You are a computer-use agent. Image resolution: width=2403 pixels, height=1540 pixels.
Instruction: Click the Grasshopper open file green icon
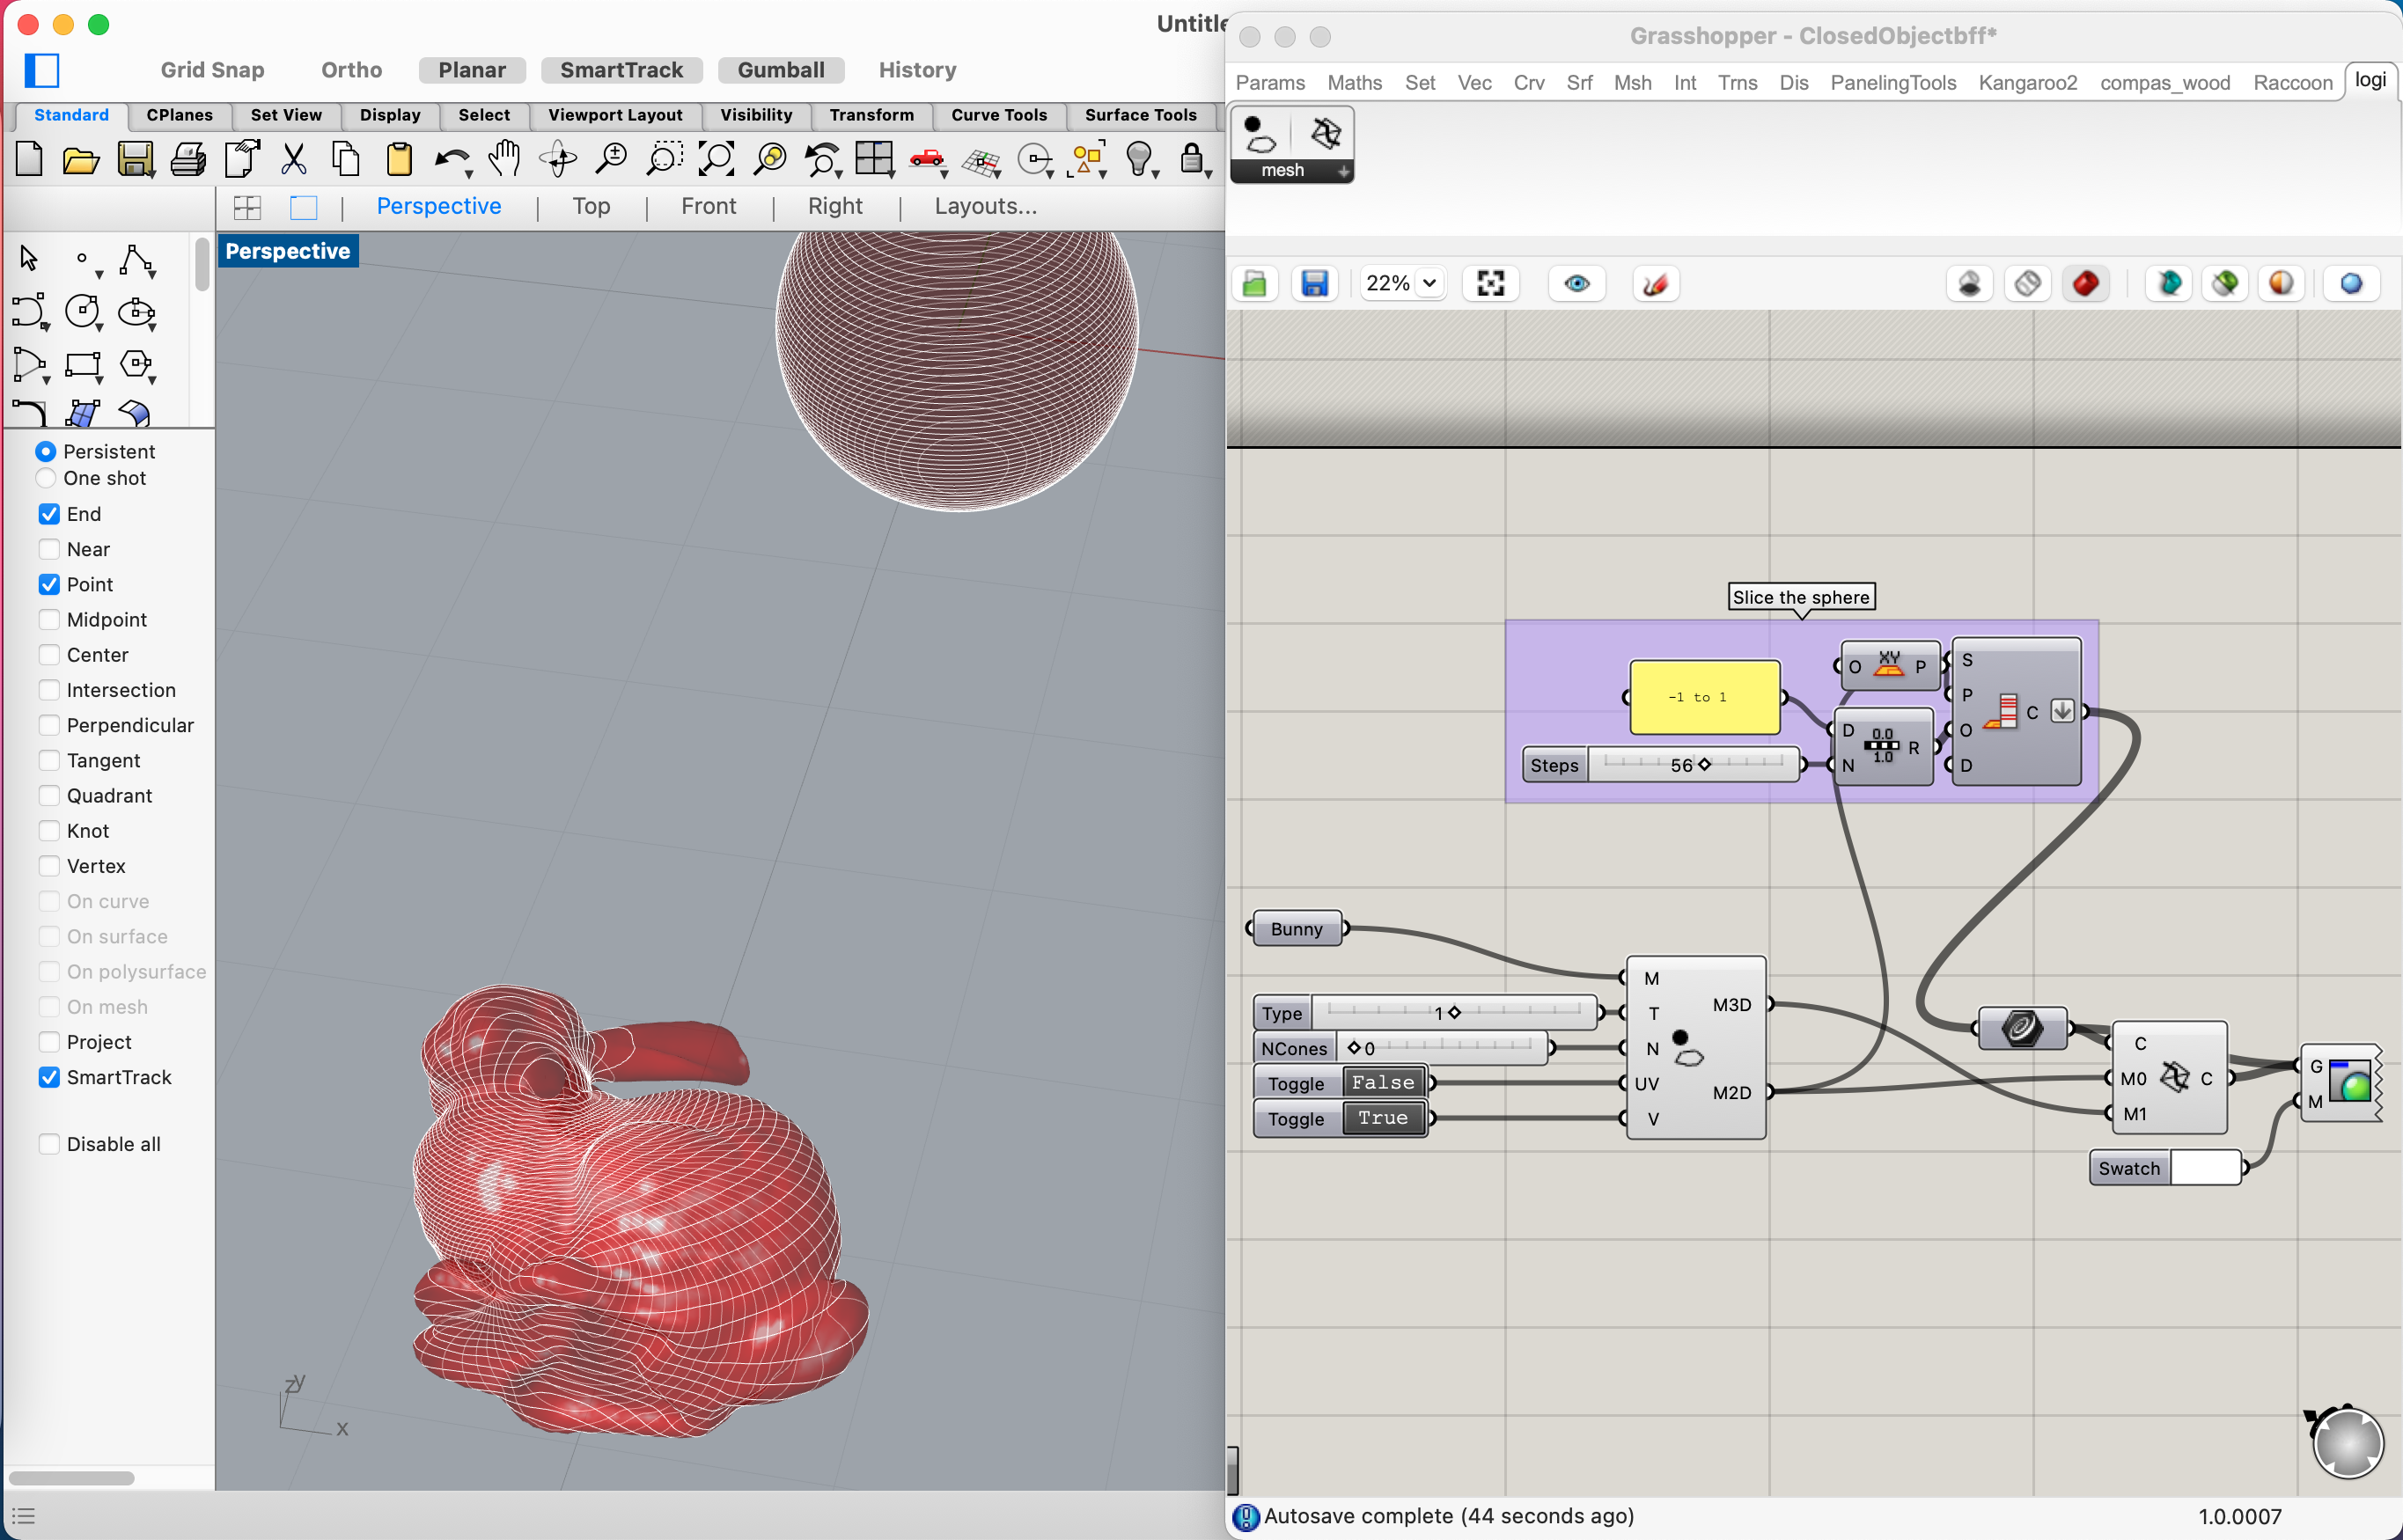pyautogui.click(x=1255, y=284)
